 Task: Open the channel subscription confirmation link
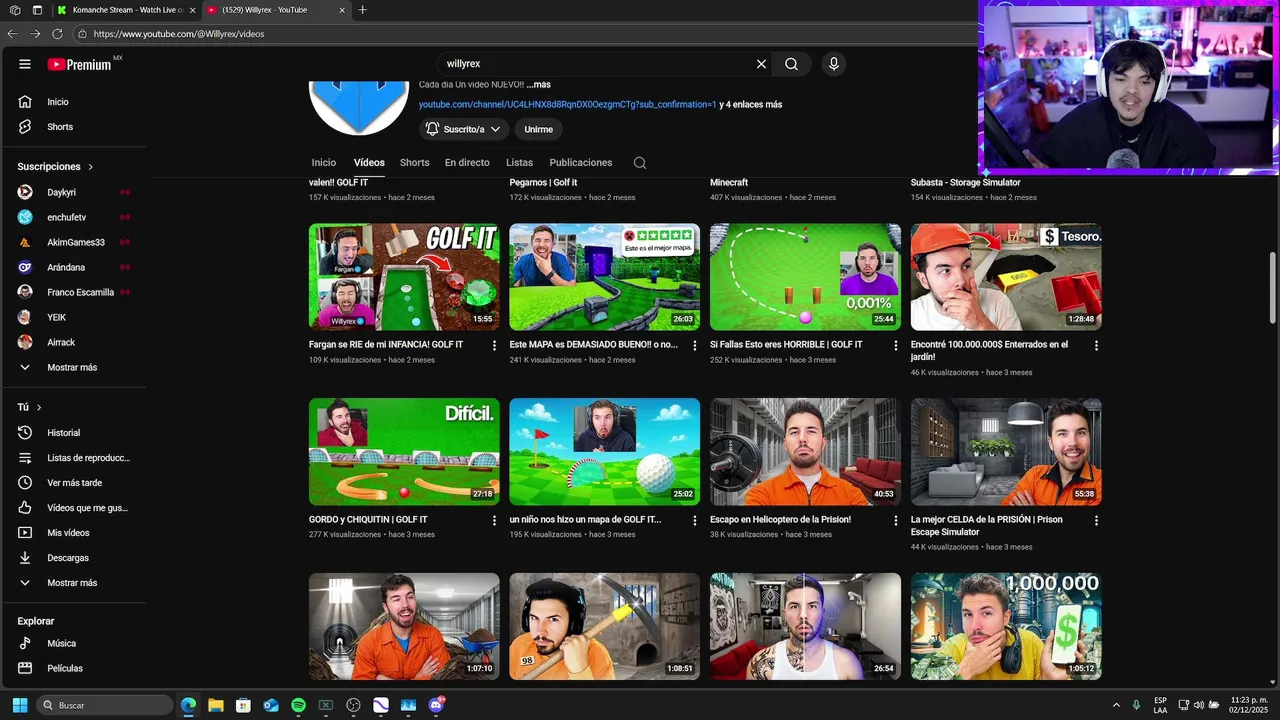click(x=567, y=104)
